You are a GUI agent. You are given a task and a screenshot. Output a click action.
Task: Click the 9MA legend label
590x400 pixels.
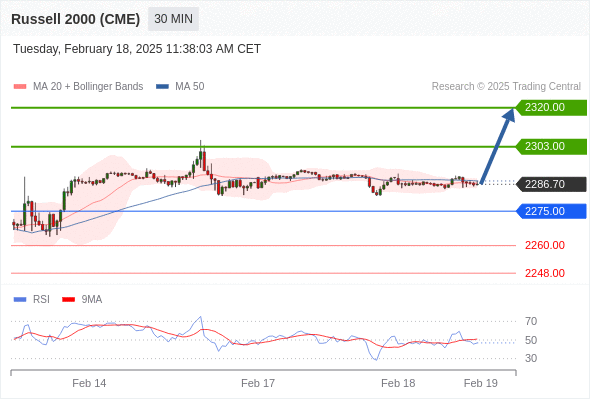[92, 300]
